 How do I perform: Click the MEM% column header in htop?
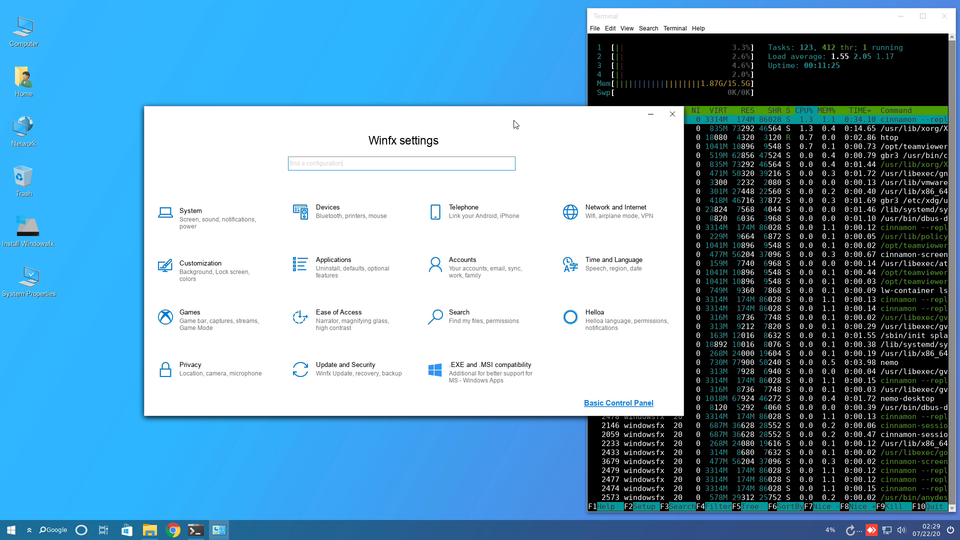(827, 111)
